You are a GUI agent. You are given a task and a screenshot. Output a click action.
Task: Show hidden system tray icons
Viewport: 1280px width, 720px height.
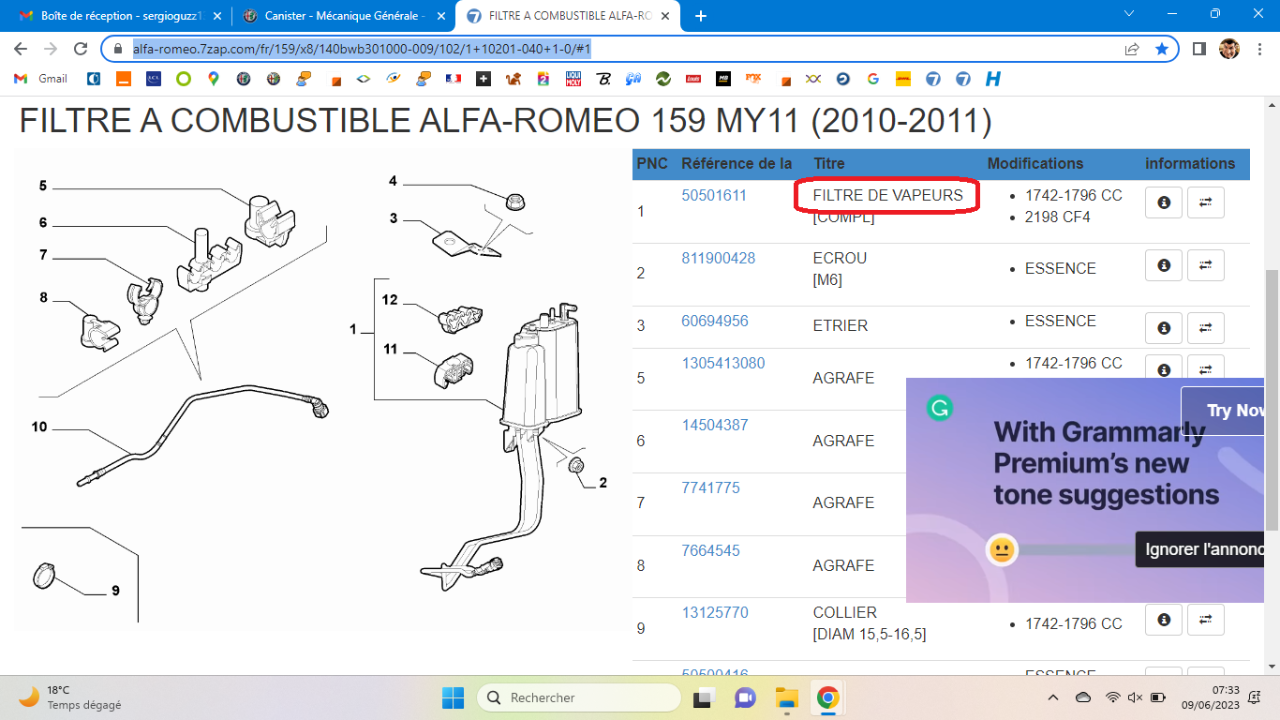[1053, 697]
